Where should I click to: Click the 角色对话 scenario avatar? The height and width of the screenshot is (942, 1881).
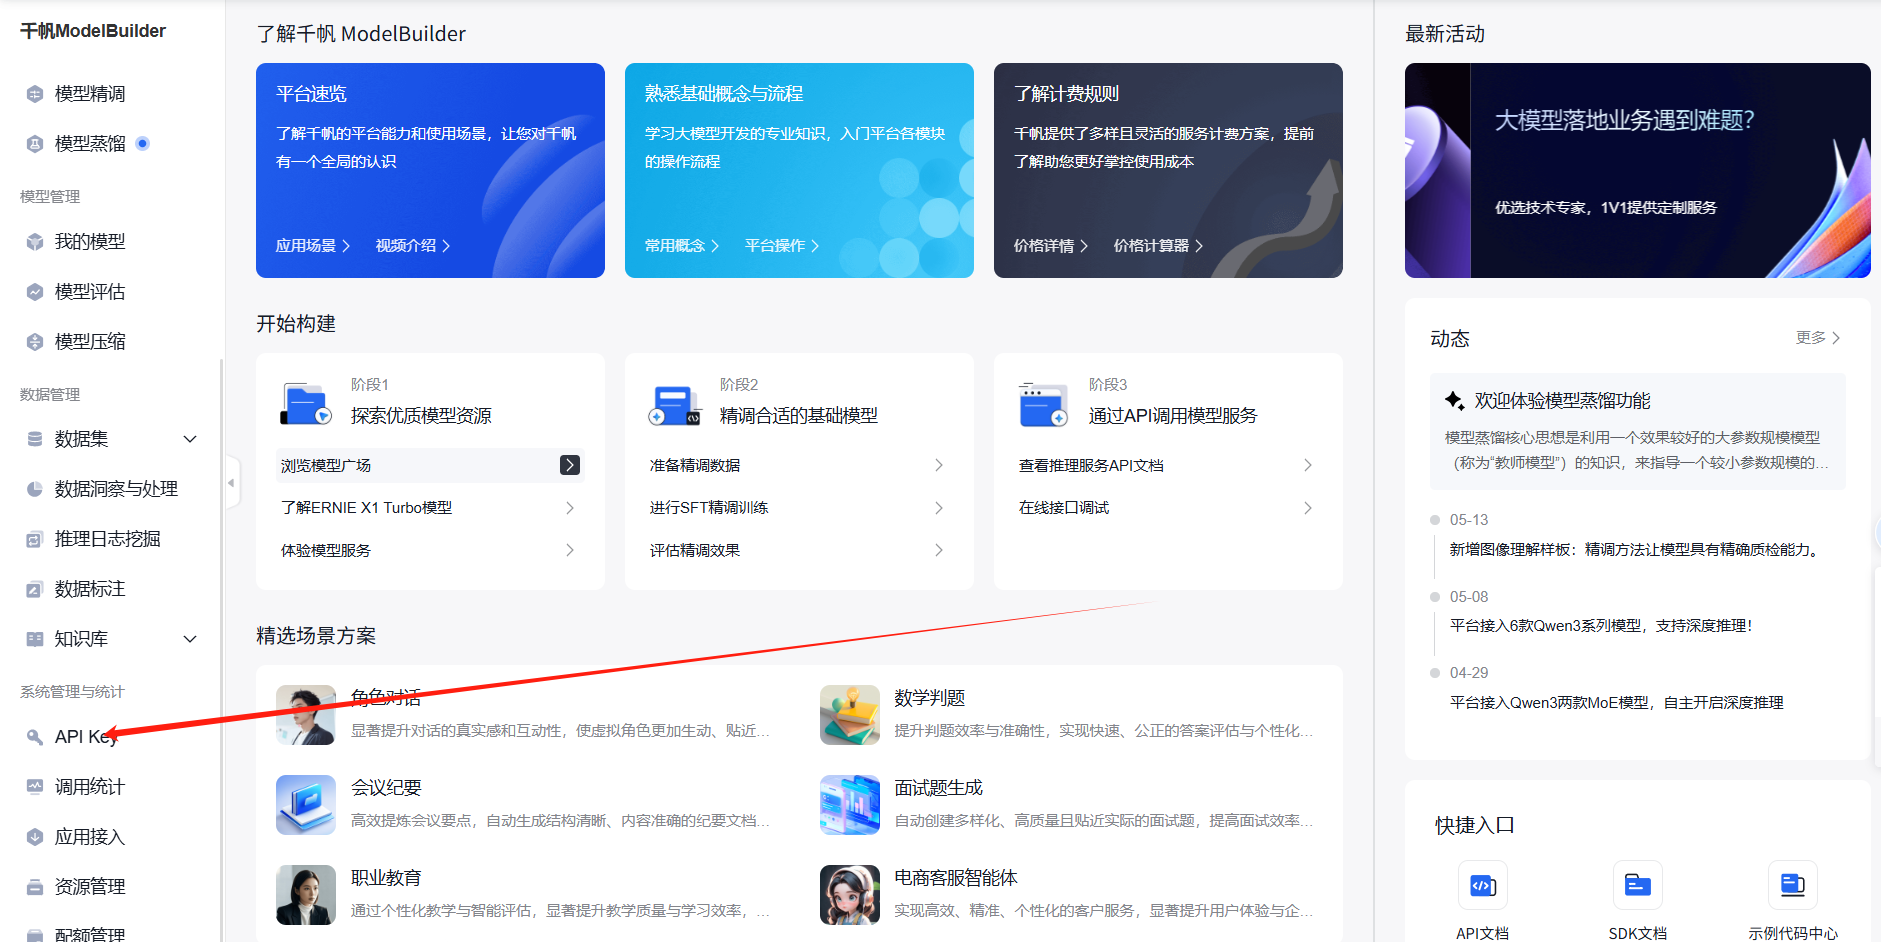[305, 715]
